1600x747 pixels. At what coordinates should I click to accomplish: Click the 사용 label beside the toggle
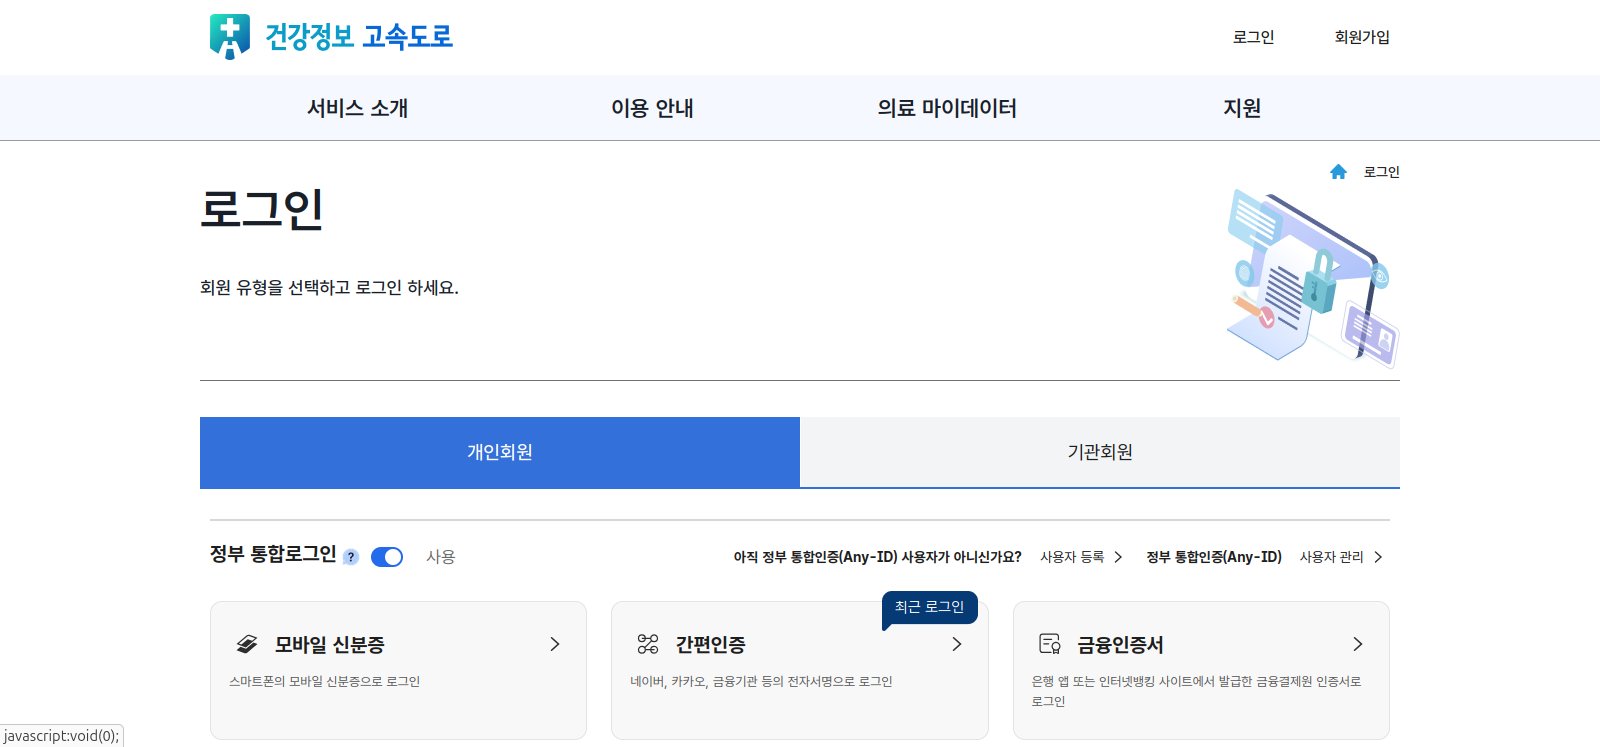(441, 557)
